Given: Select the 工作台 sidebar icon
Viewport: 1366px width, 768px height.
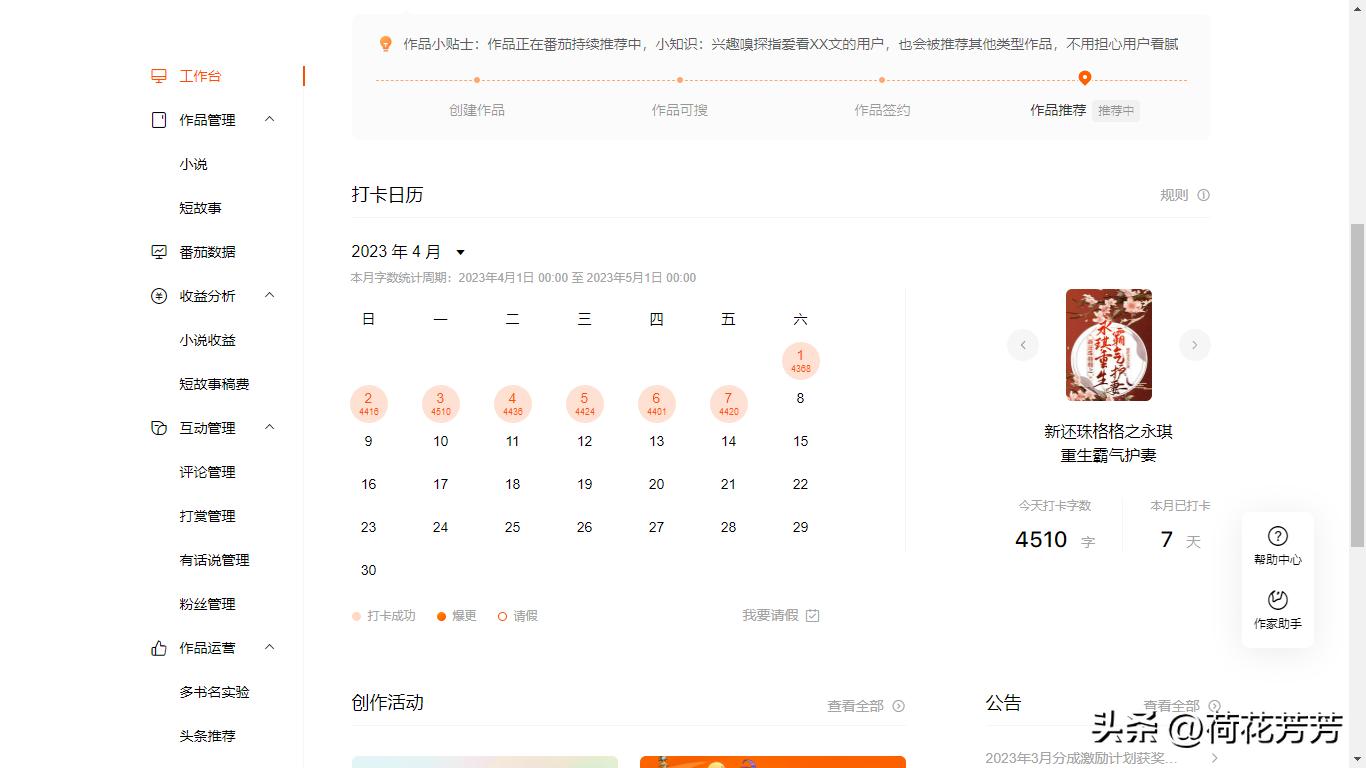Looking at the screenshot, I should pos(158,75).
